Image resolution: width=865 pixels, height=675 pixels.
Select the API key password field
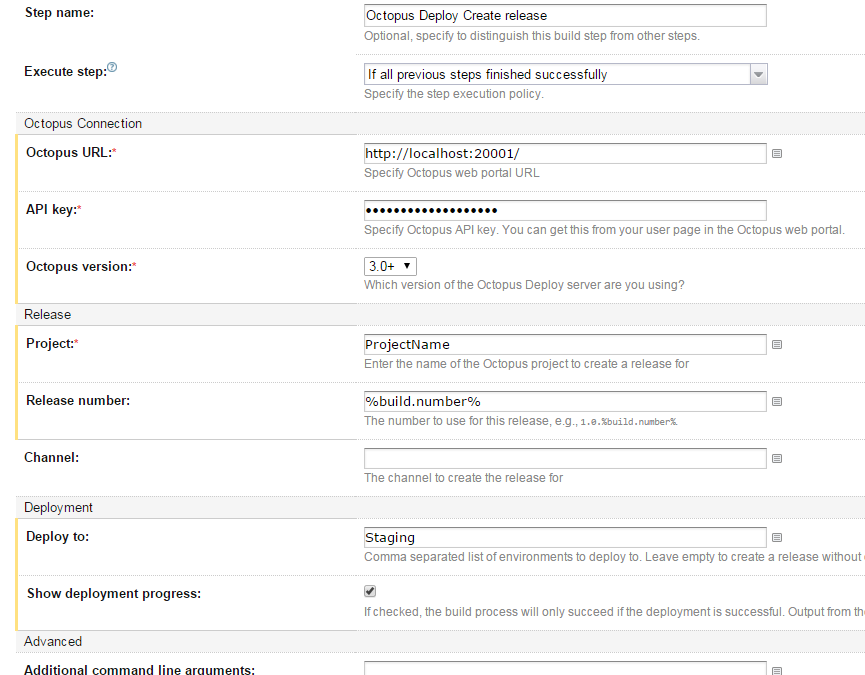click(565, 210)
